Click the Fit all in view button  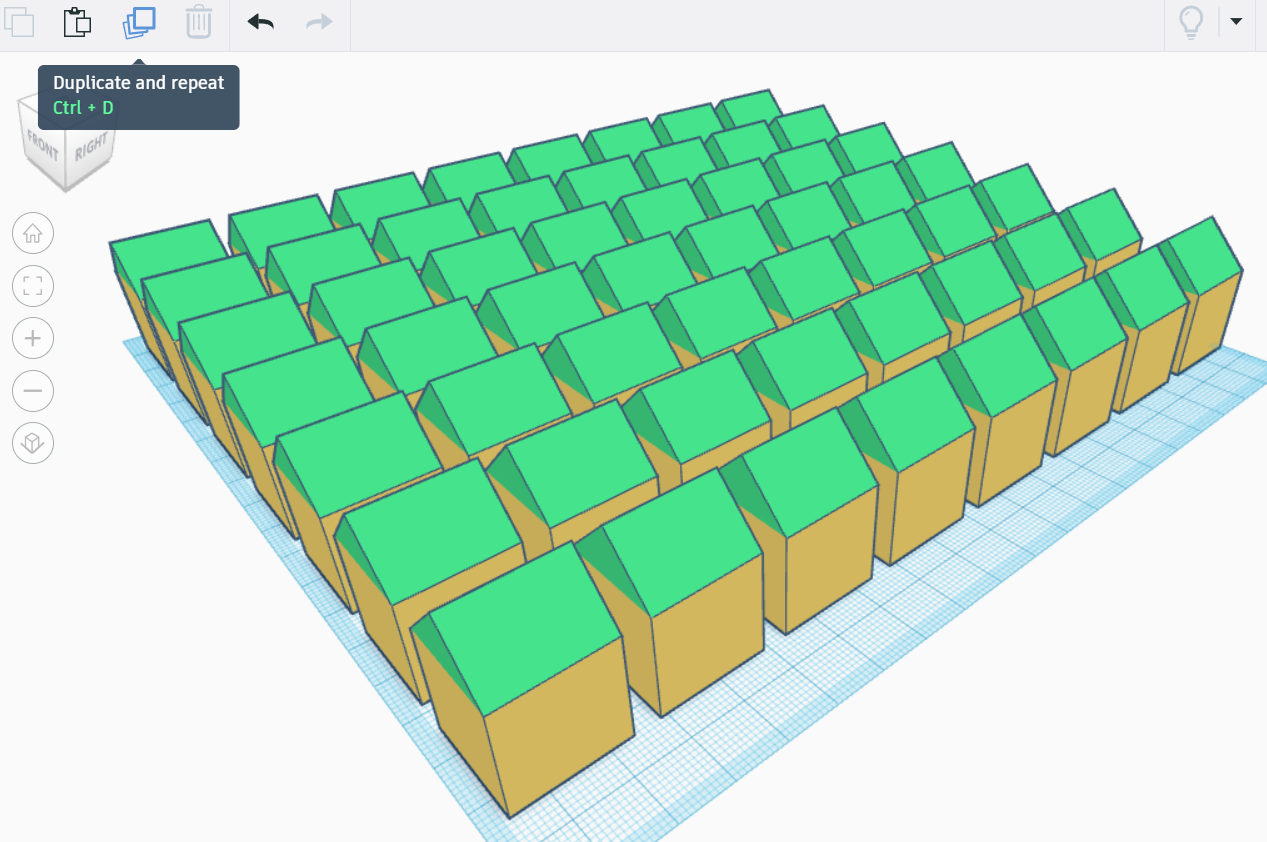[33, 287]
